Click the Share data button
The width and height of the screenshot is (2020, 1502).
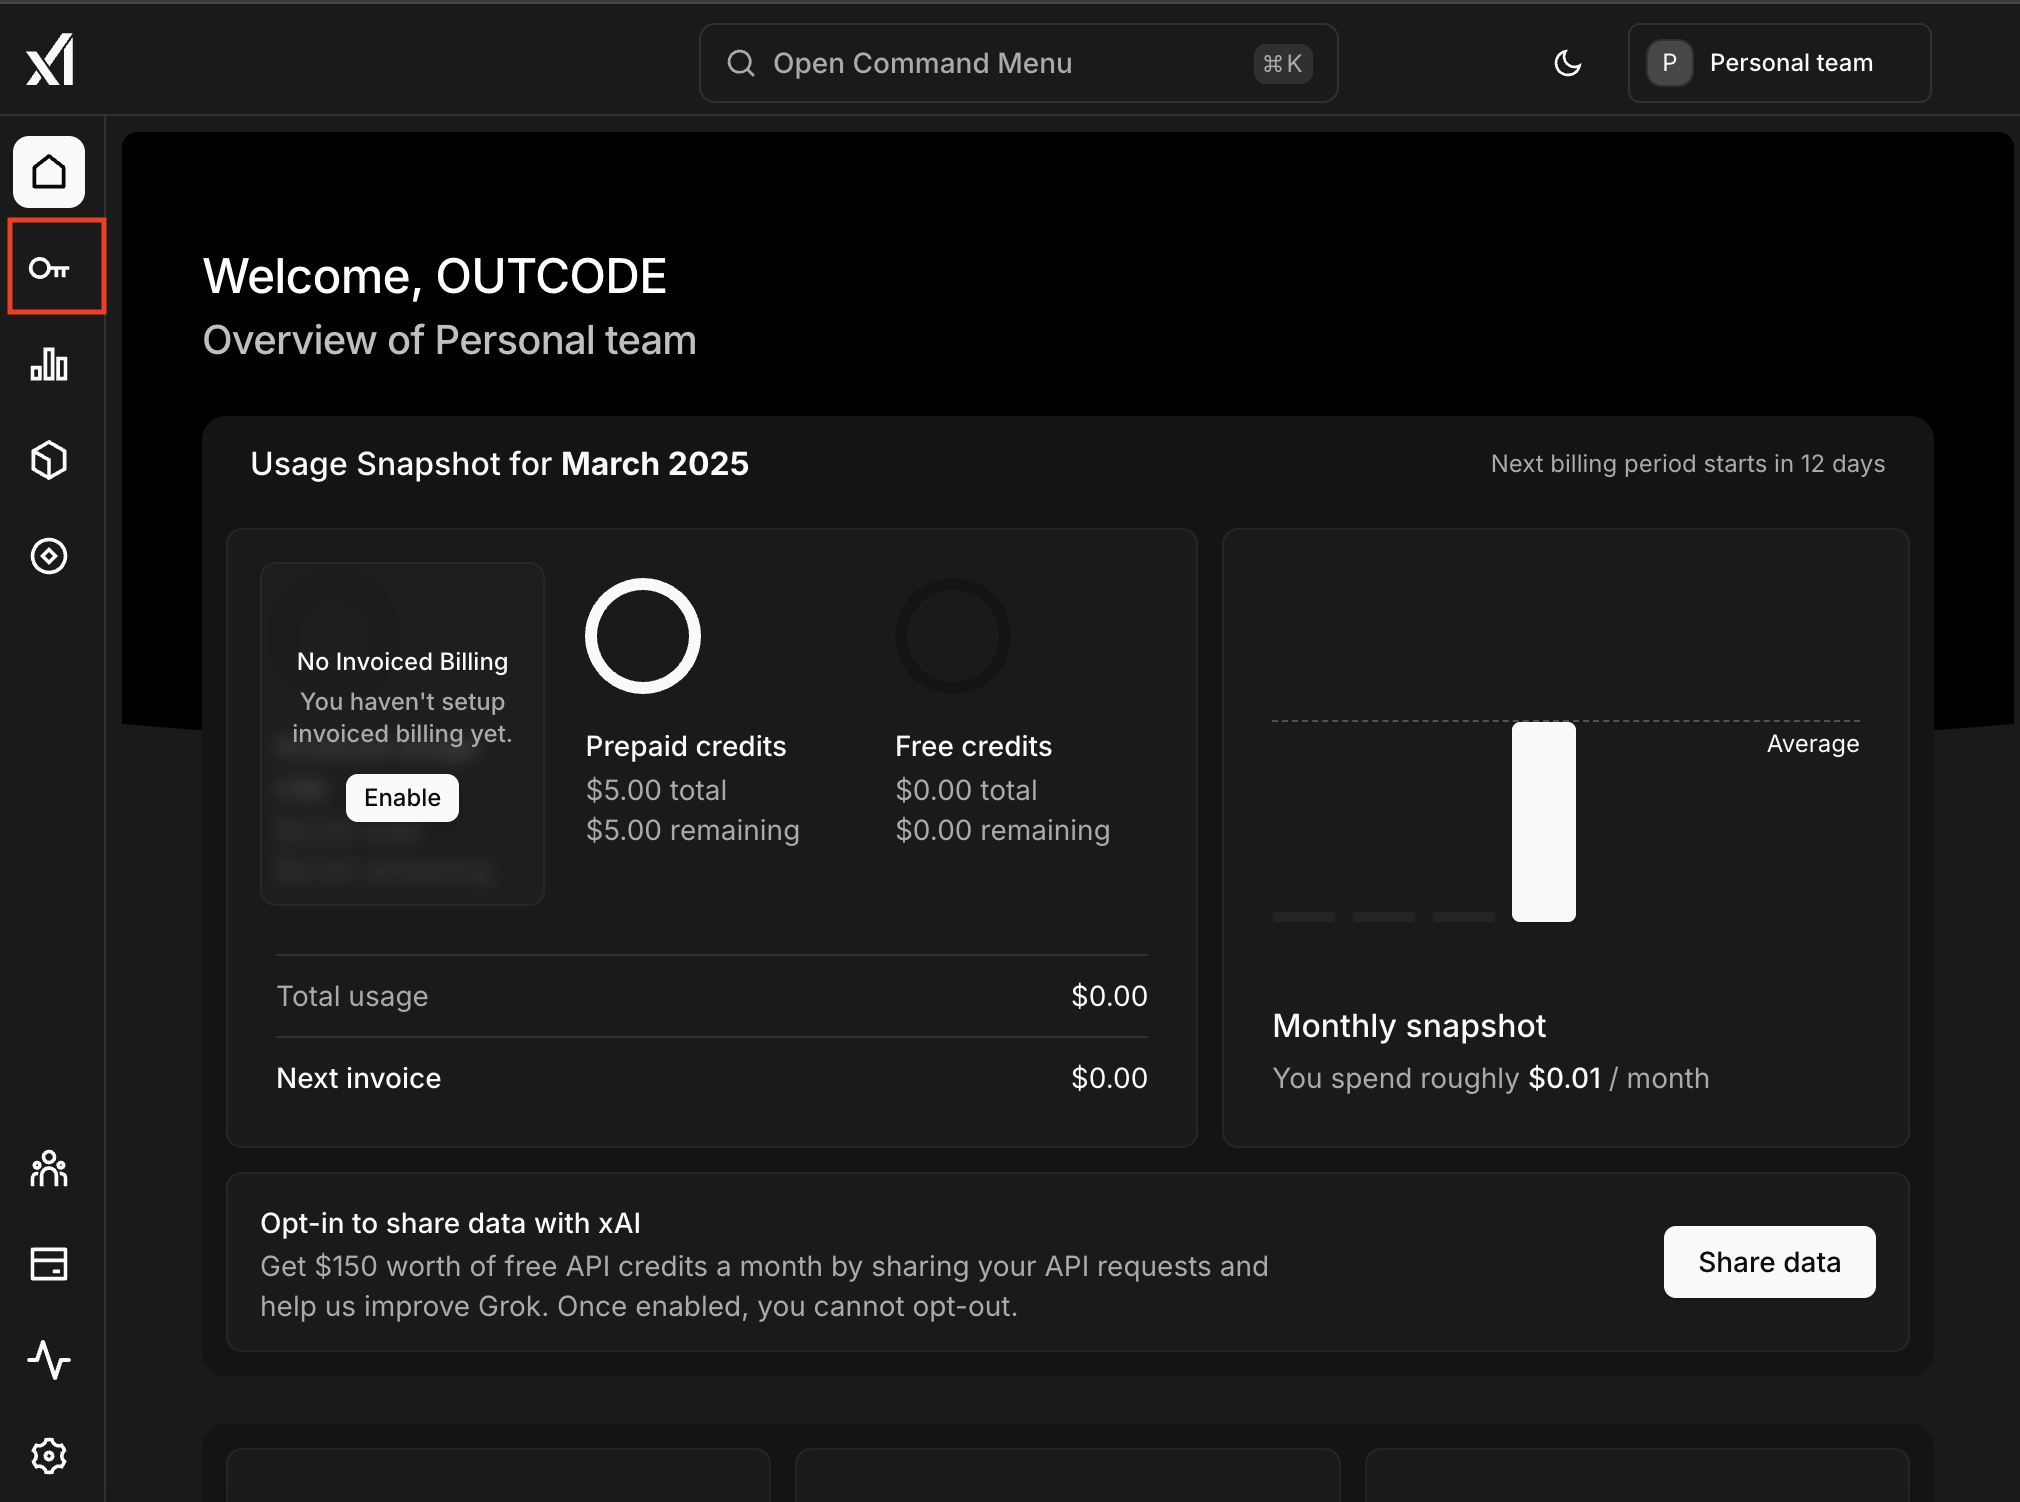point(1769,1262)
